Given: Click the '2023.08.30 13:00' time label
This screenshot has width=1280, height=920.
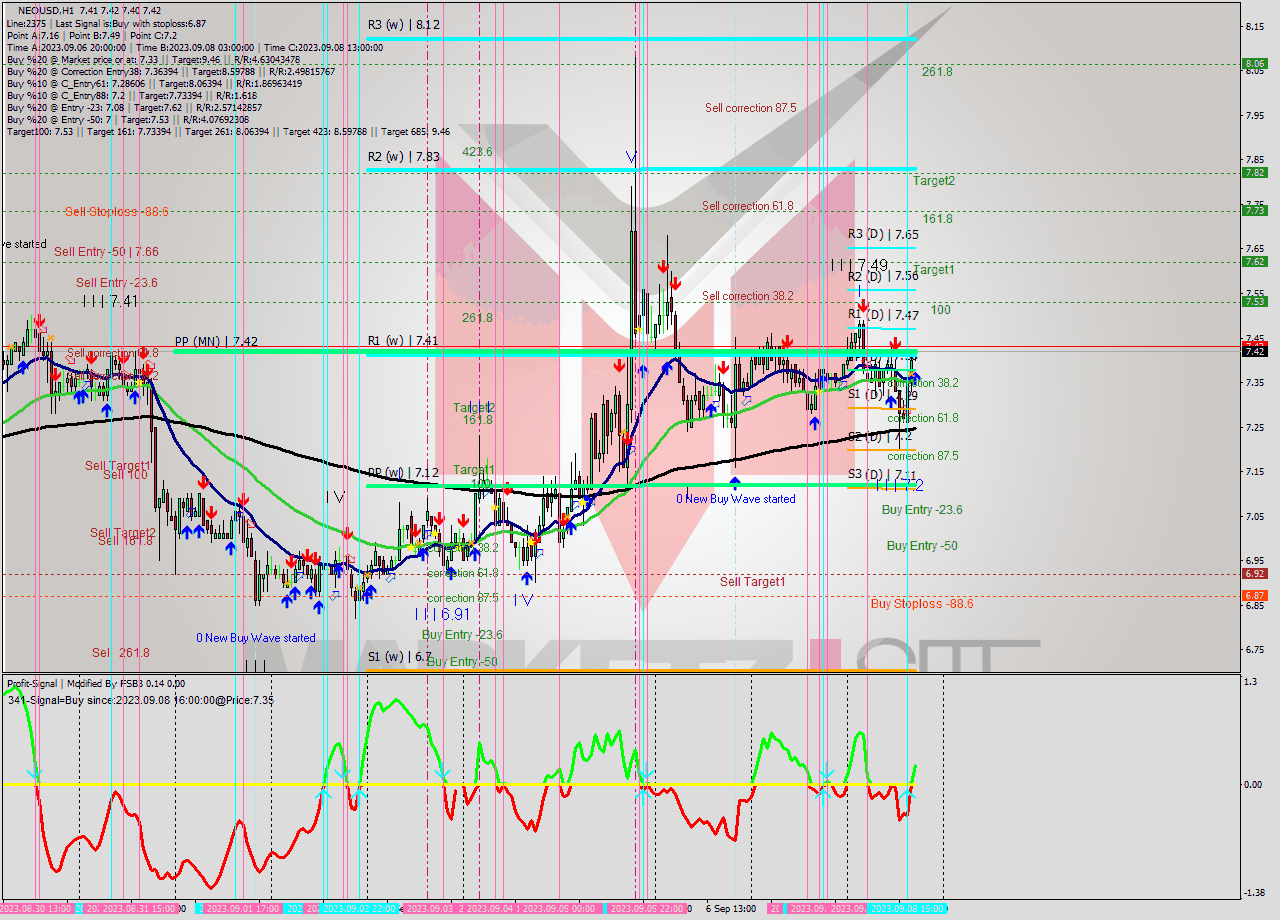Looking at the screenshot, I should click(37, 909).
